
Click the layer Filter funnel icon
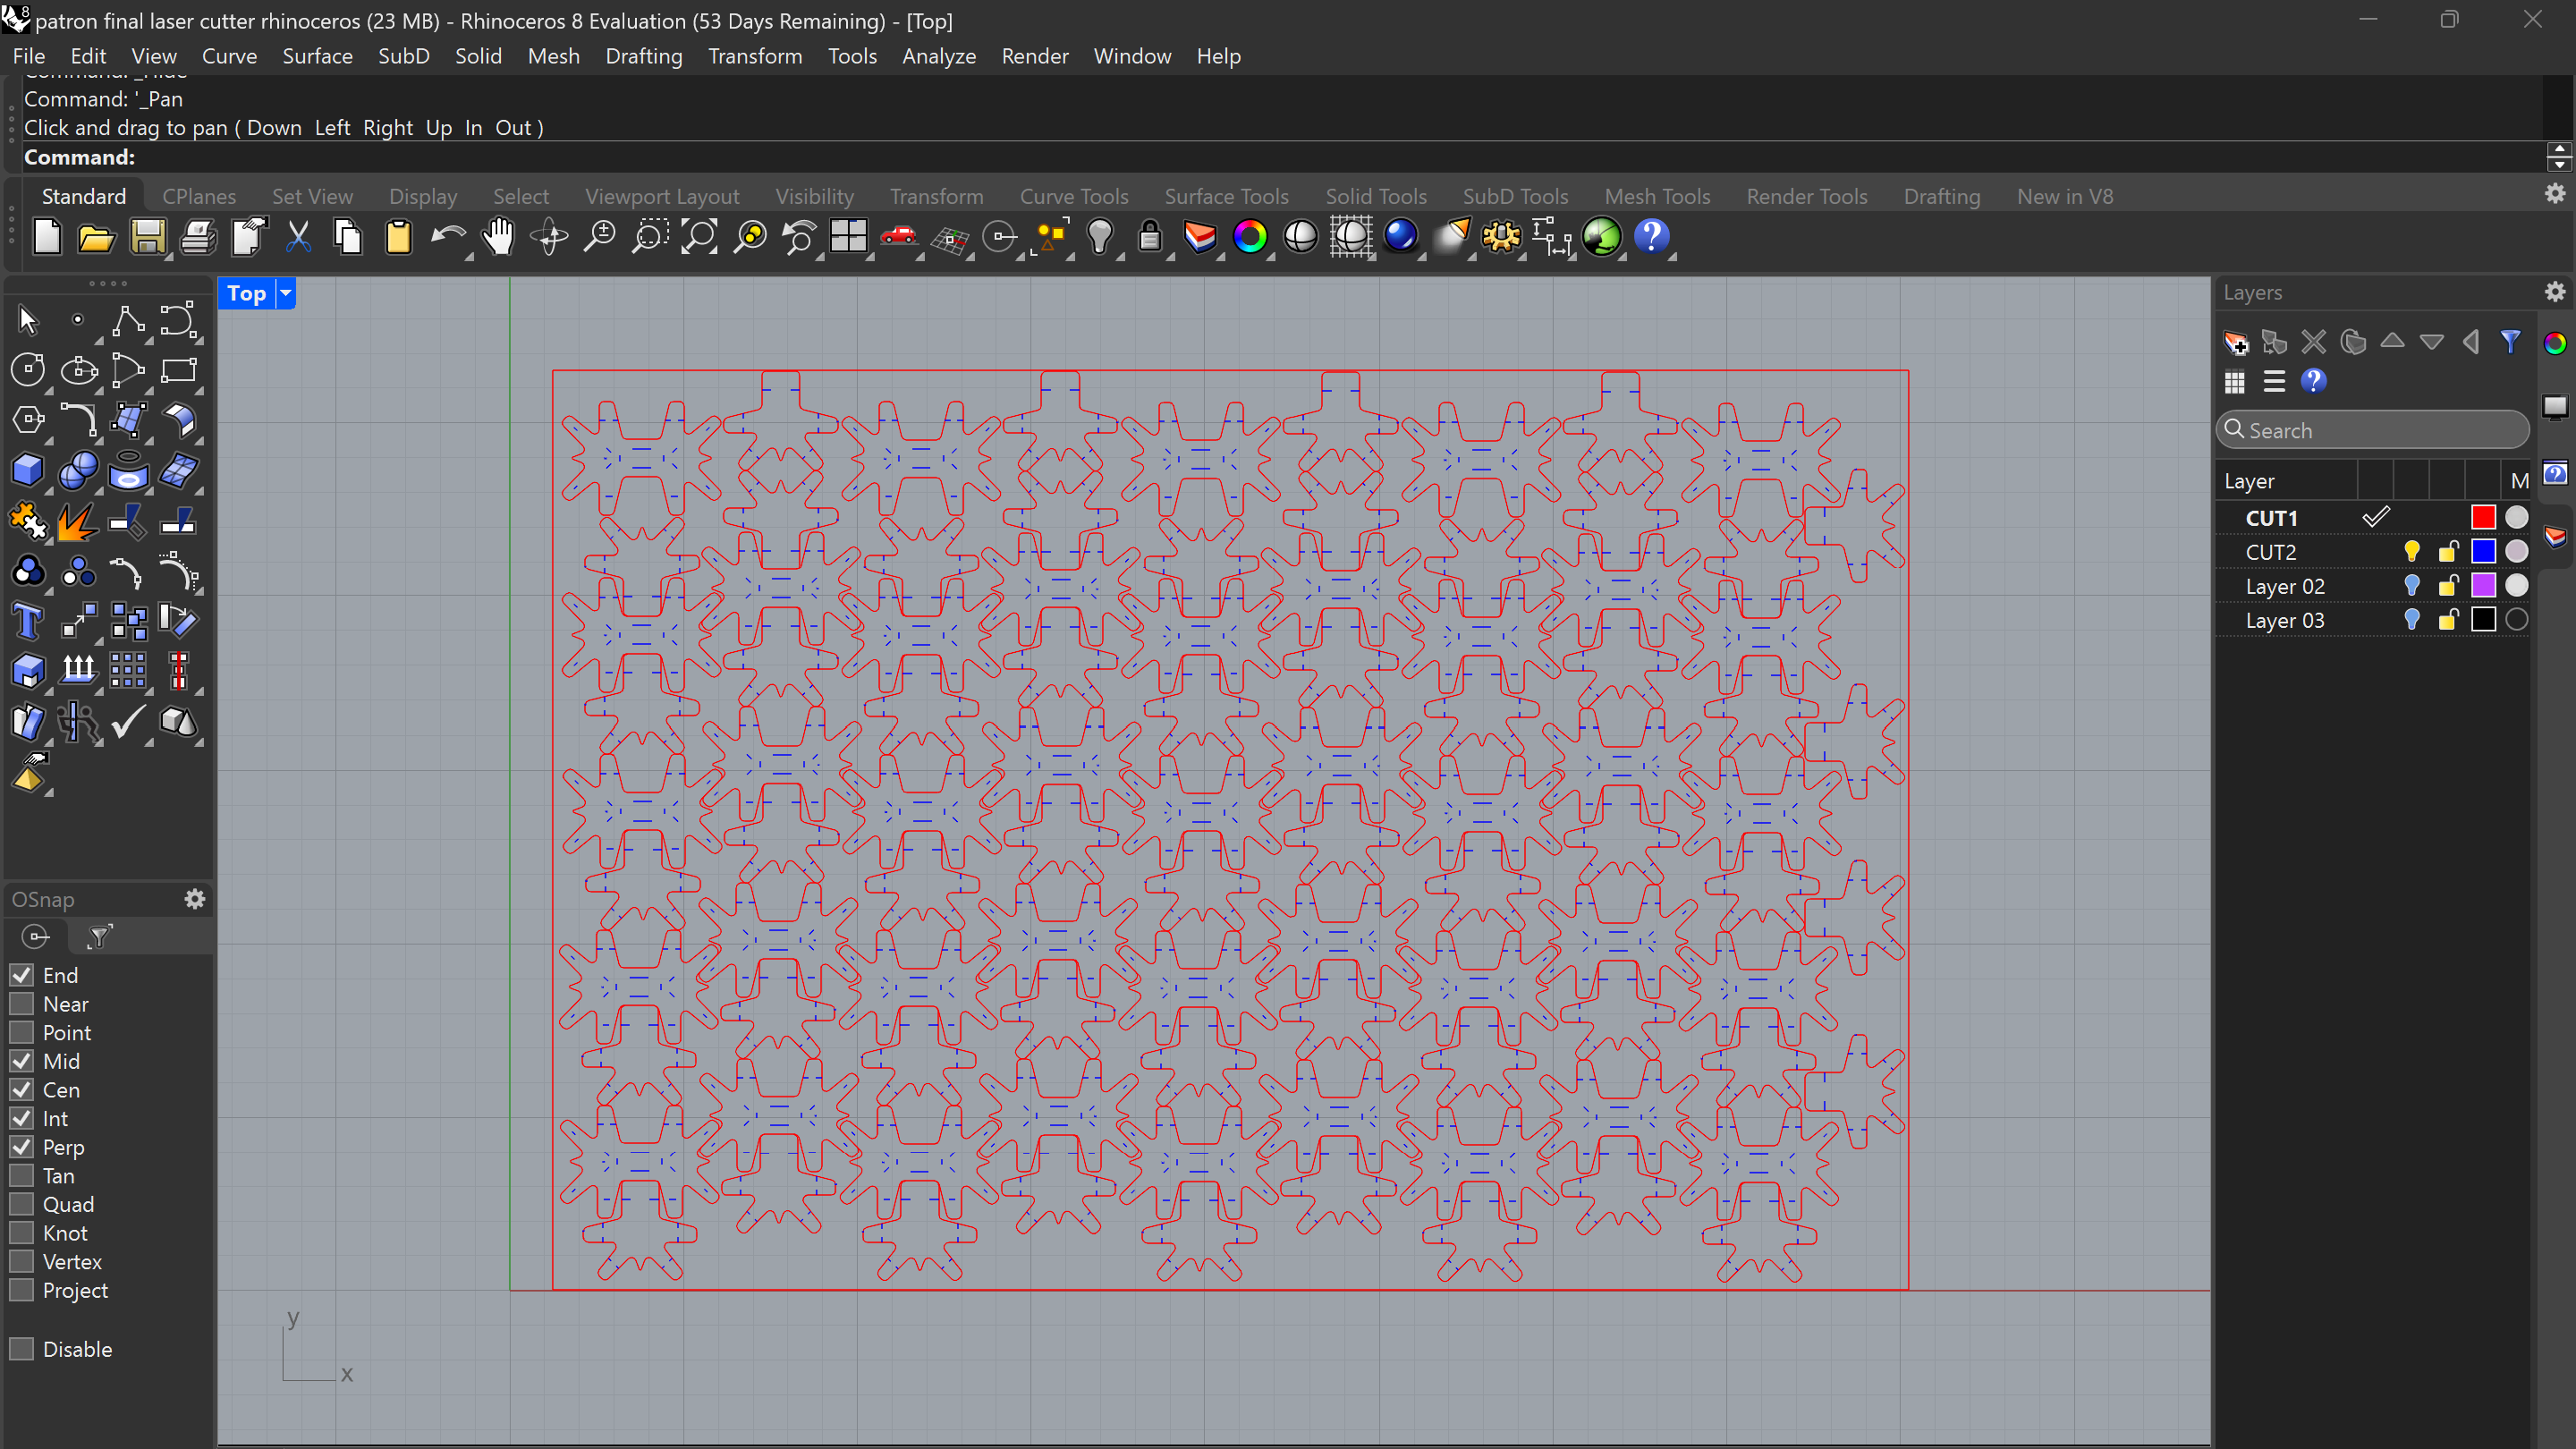click(x=2510, y=342)
